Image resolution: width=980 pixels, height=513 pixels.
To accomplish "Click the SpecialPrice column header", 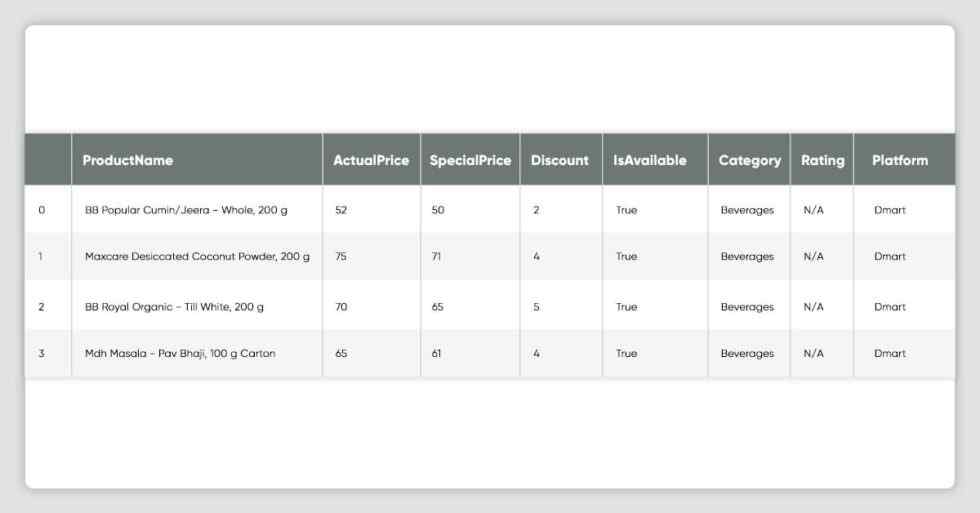I will pos(470,161).
